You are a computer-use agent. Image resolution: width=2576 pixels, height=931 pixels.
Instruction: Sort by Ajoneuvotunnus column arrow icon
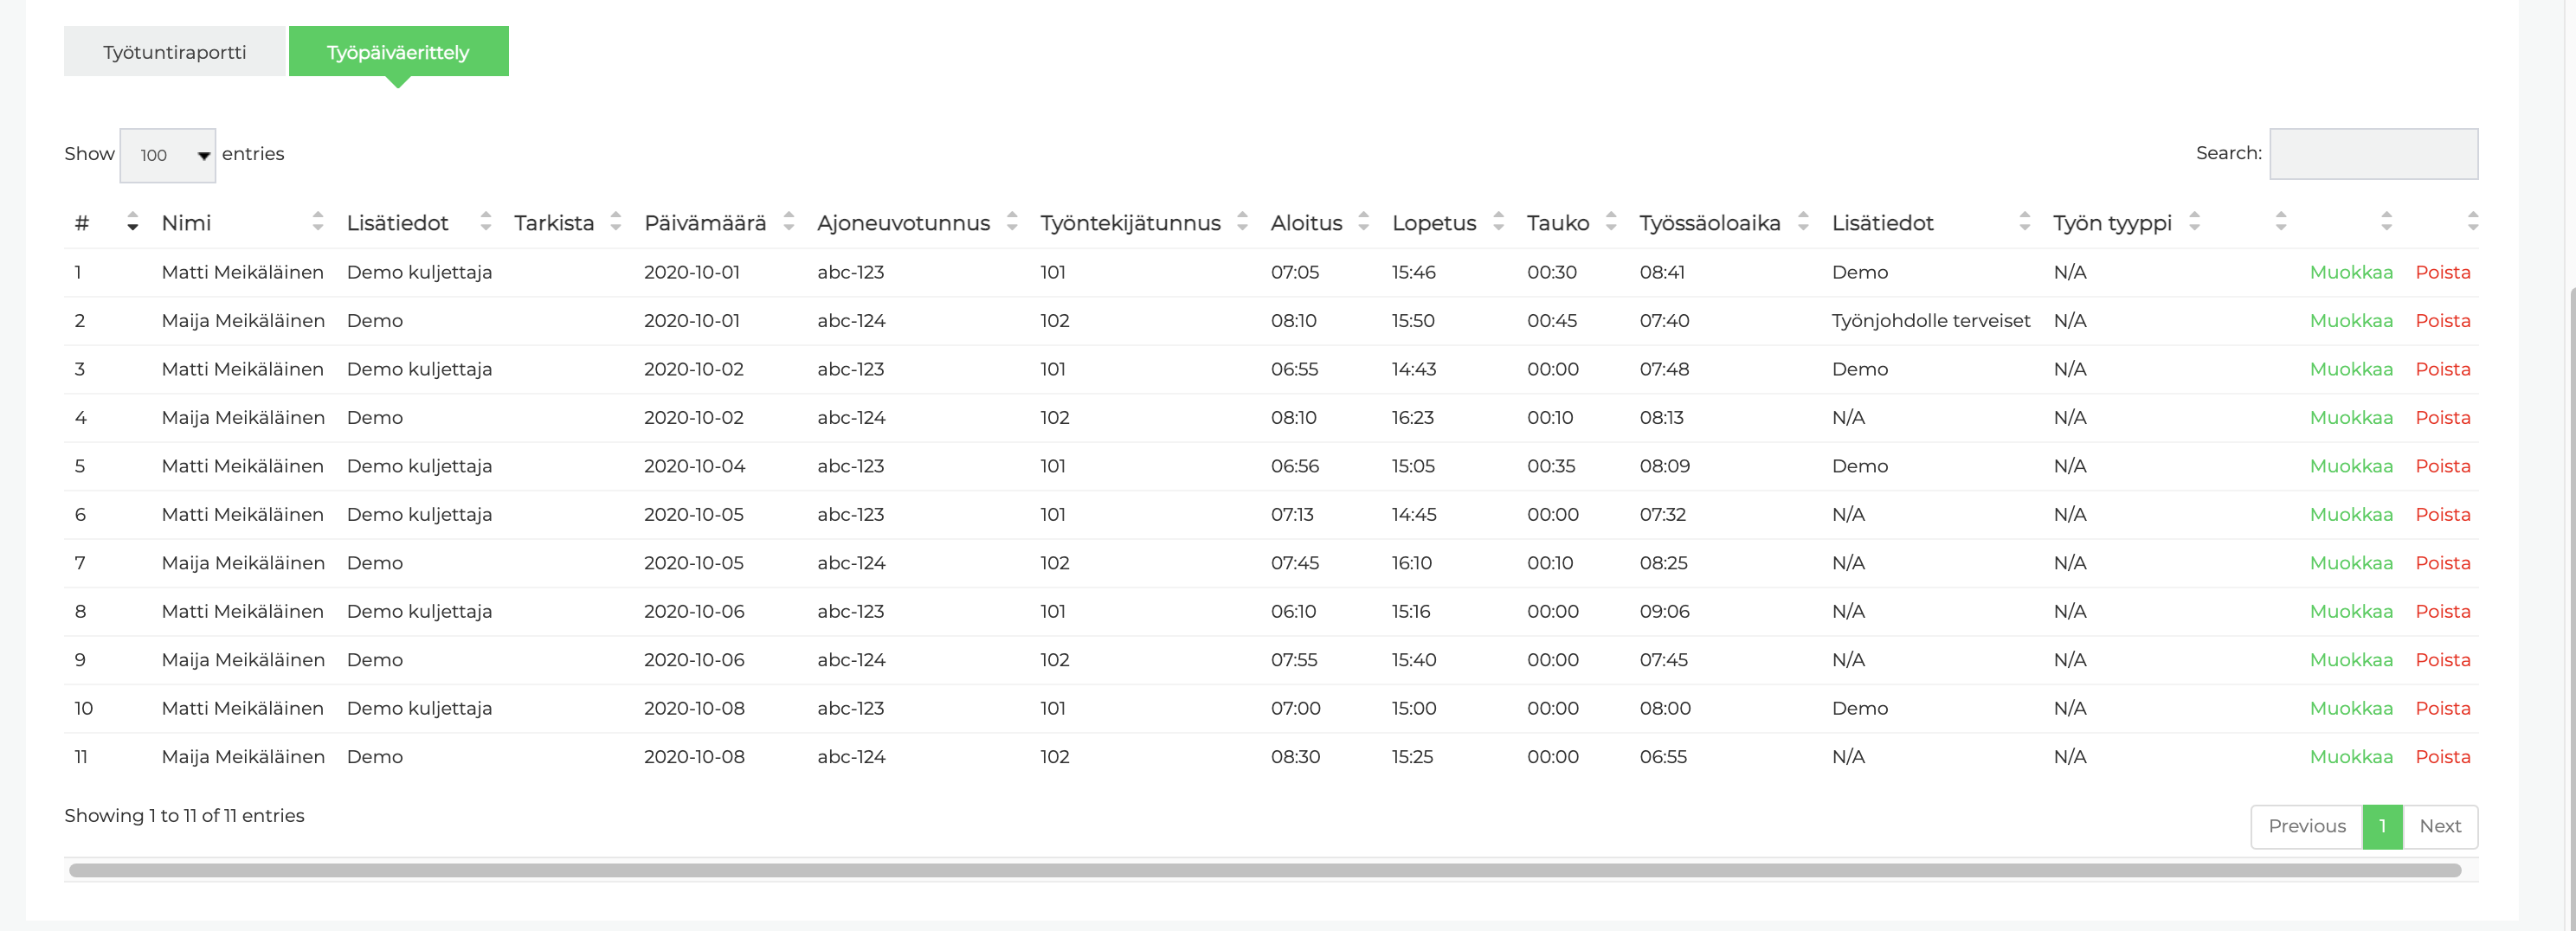(1011, 222)
